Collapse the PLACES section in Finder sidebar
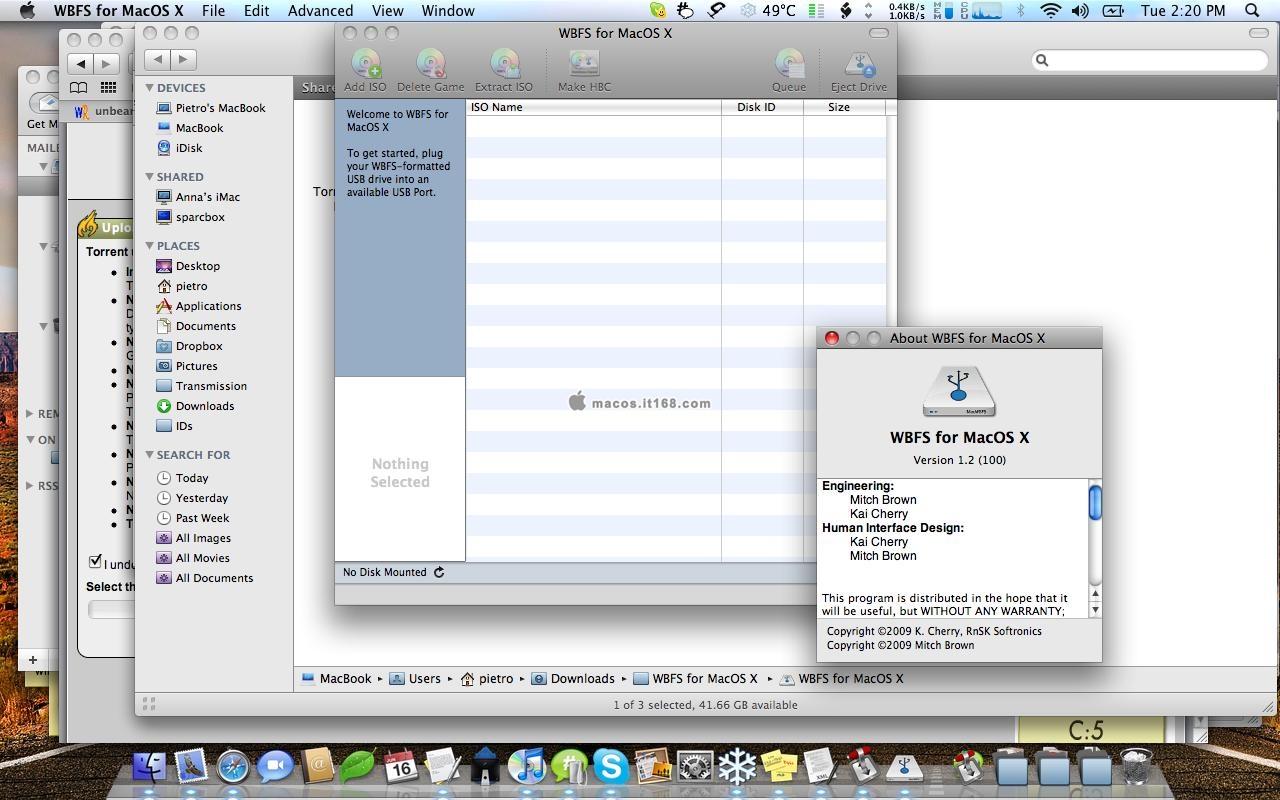Screen dimensions: 1280x800 (149, 246)
